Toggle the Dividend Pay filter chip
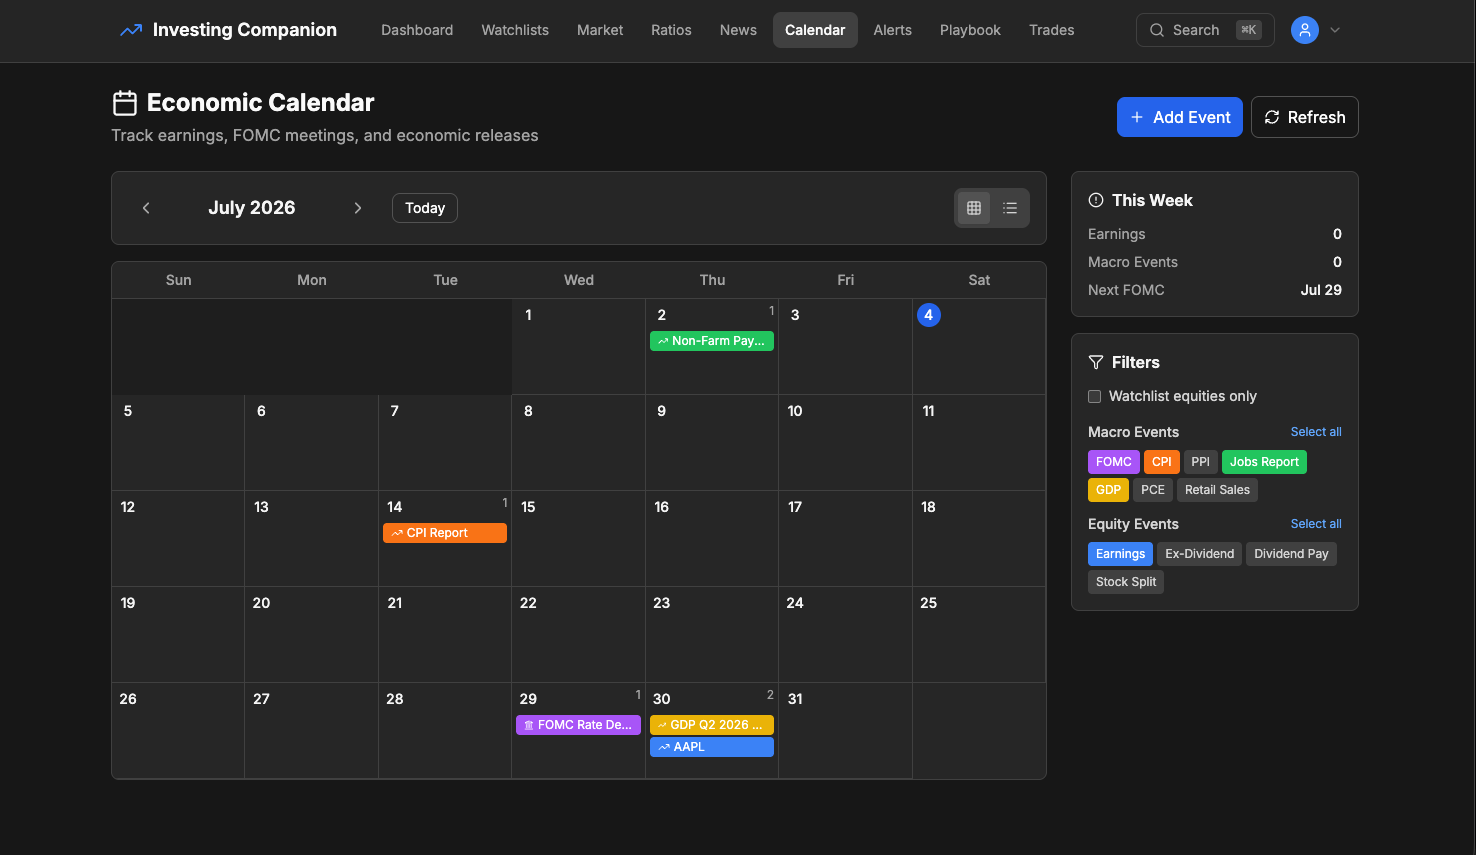The width and height of the screenshot is (1476, 855). click(x=1291, y=554)
